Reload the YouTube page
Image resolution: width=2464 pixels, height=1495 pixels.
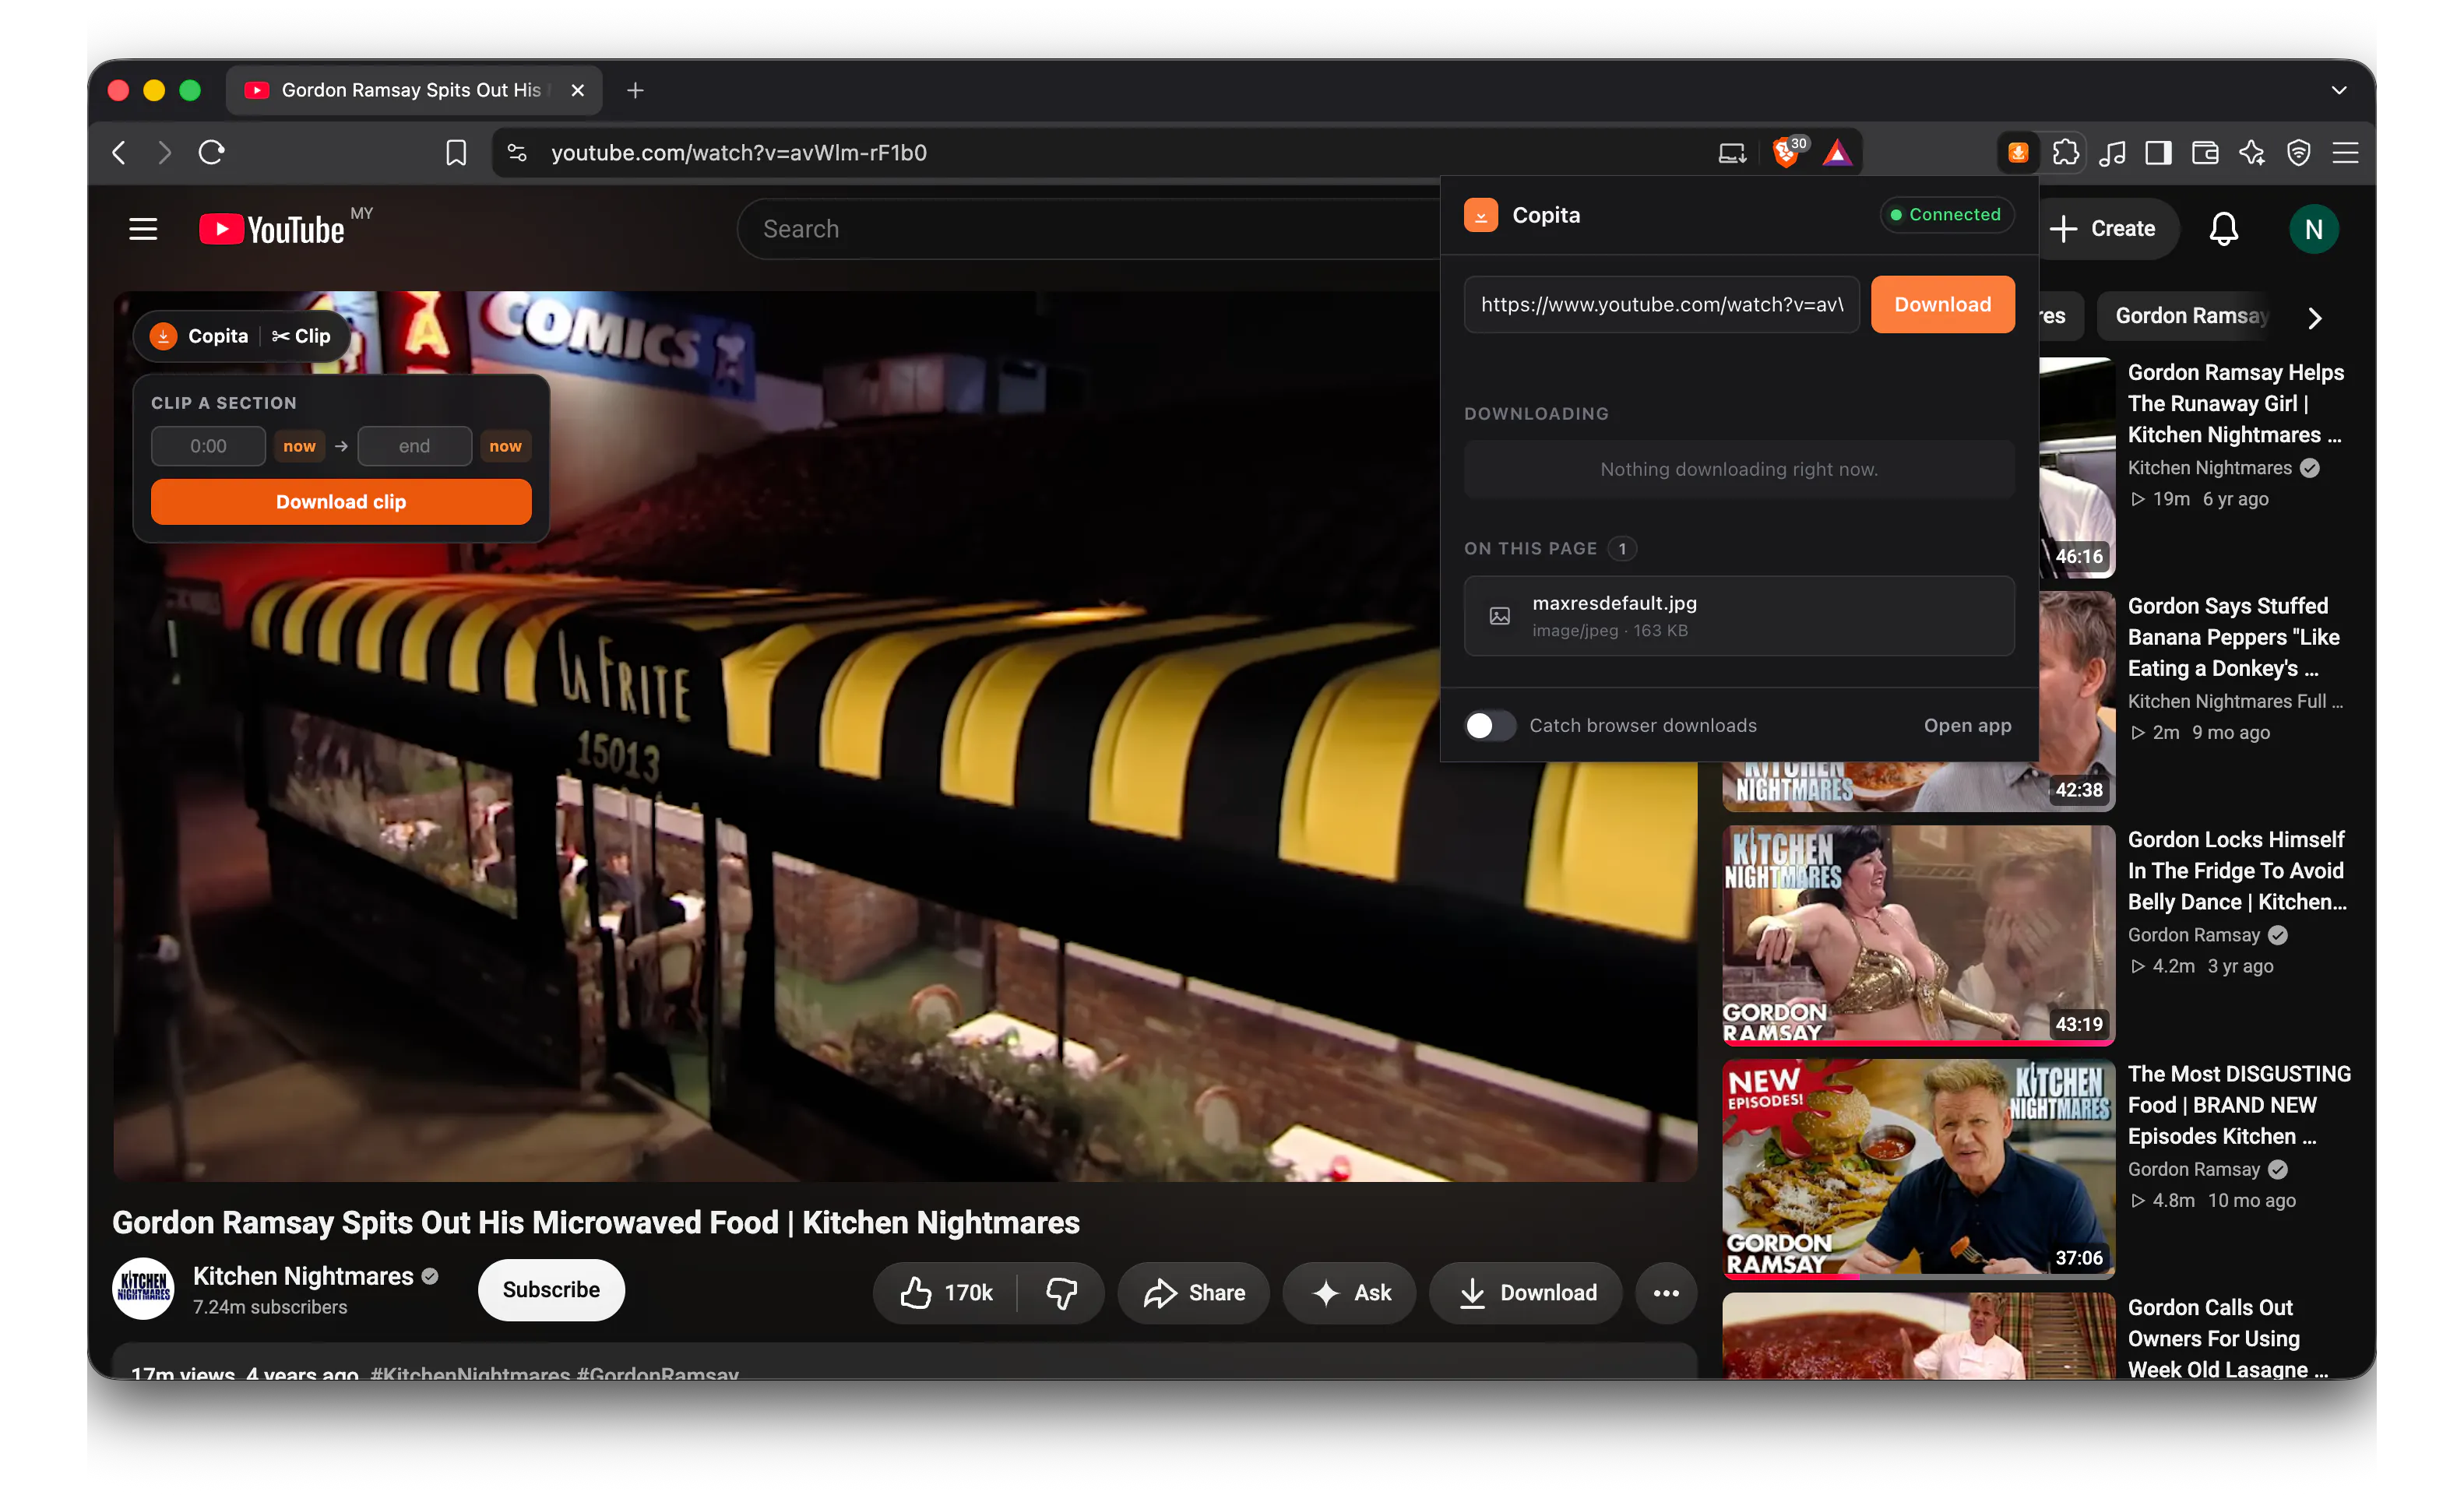pyautogui.click(x=212, y=153)
